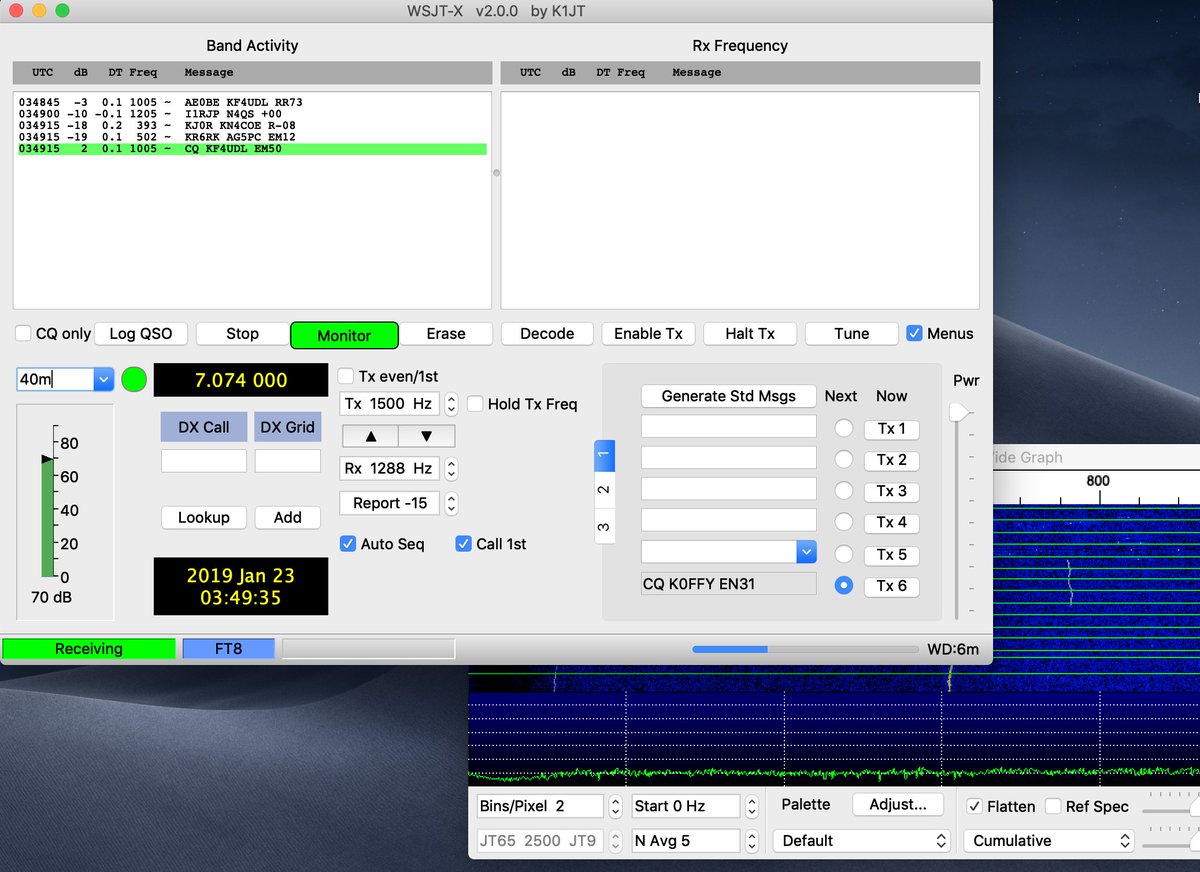Click the DX Grid input field

pos(287,461)
